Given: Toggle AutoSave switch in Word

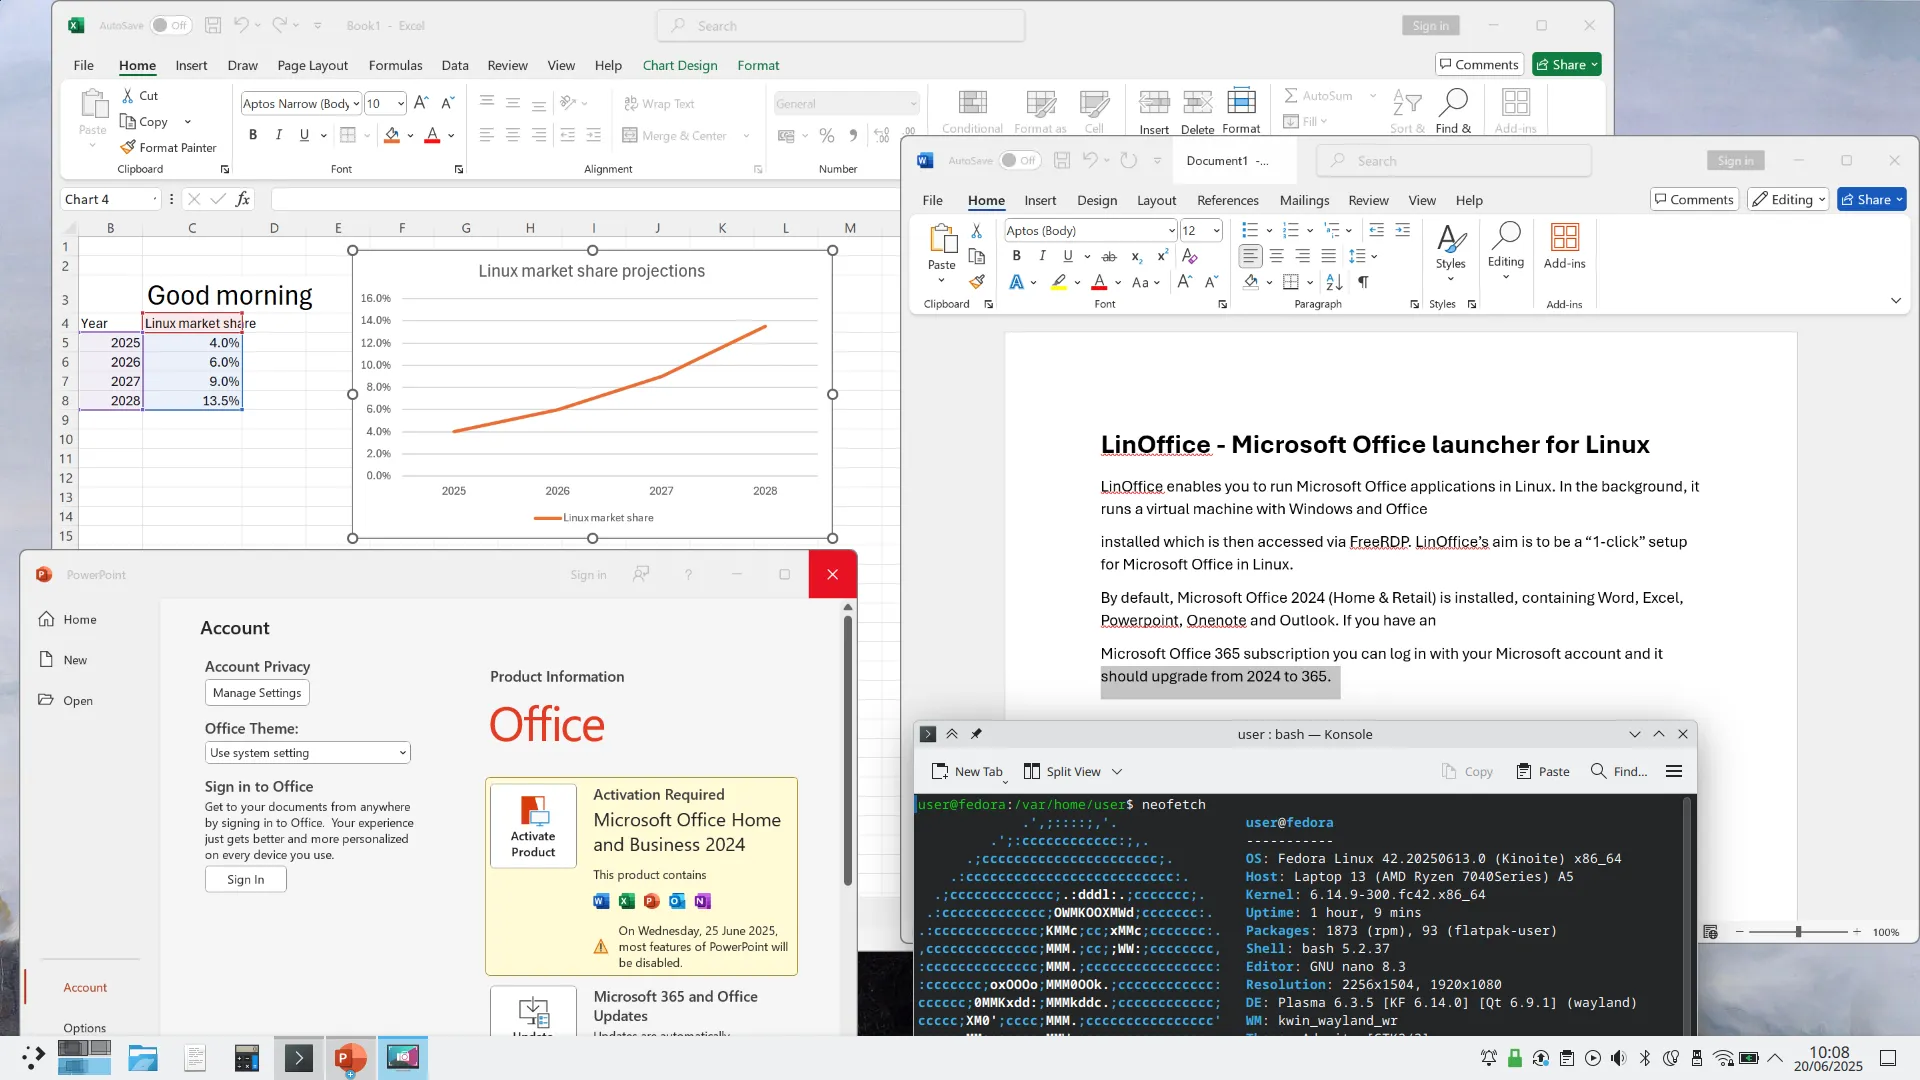Looking at the screenshot, I should pos(1019,160).
